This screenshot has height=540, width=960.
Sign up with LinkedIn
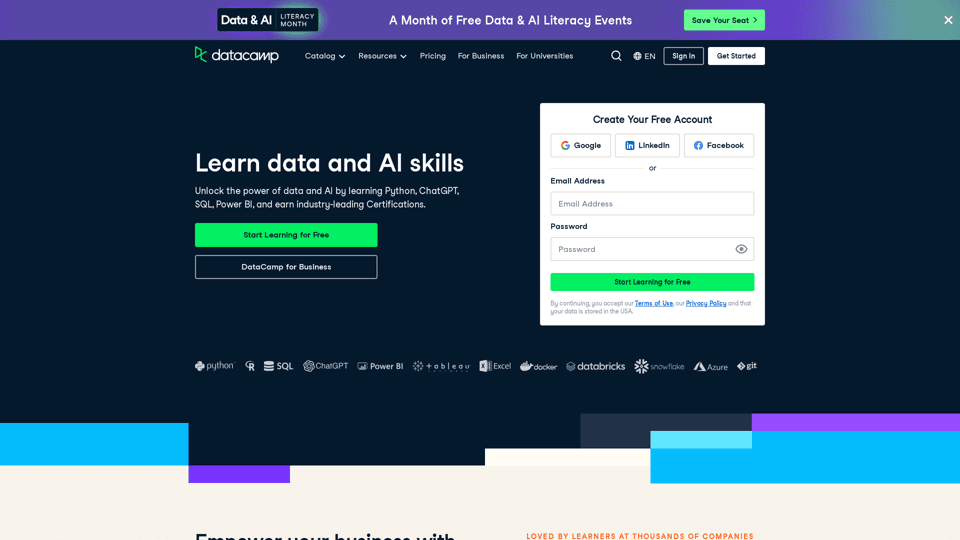click(647, 145)
